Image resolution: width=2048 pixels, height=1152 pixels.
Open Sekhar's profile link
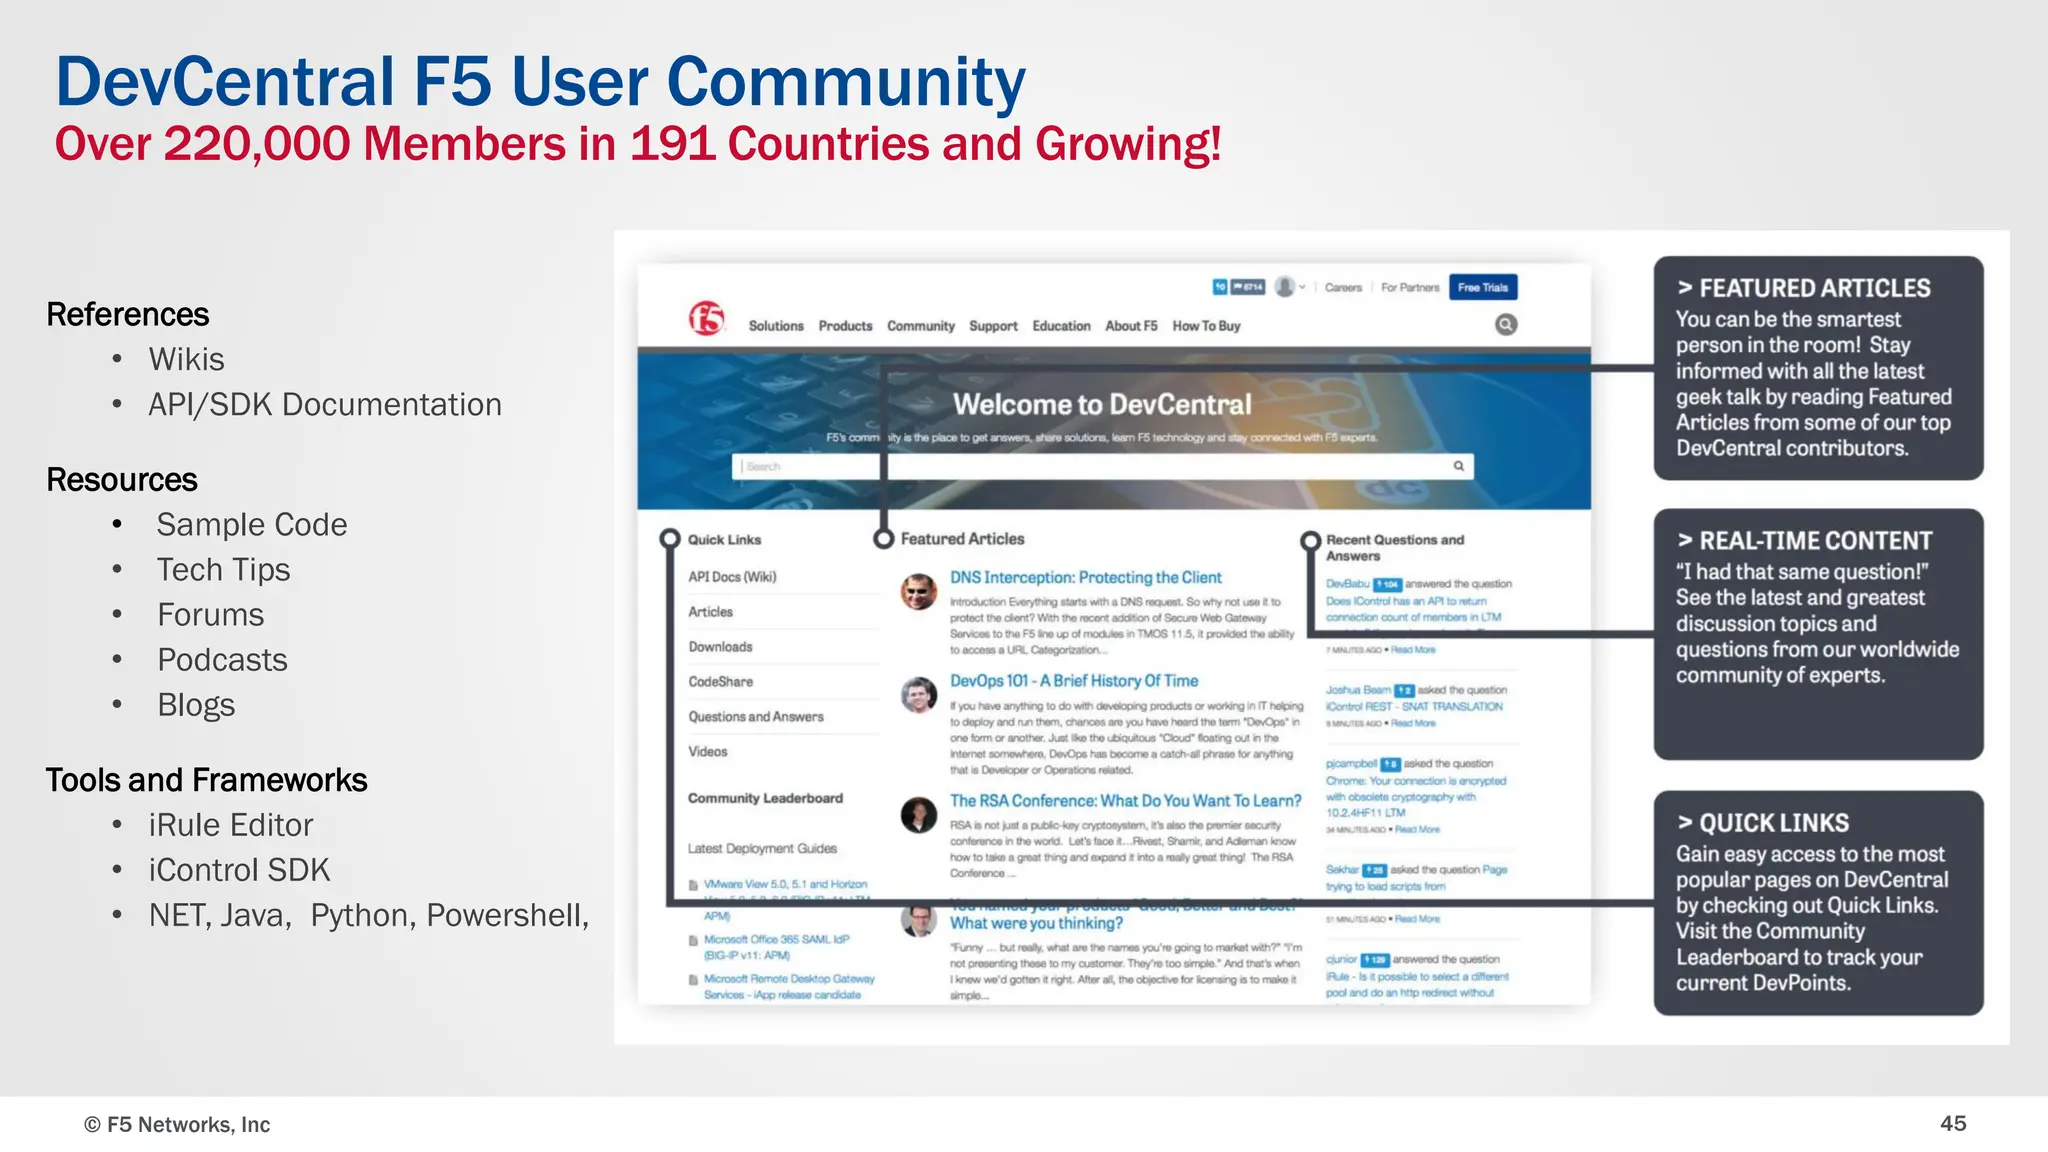1342,870
